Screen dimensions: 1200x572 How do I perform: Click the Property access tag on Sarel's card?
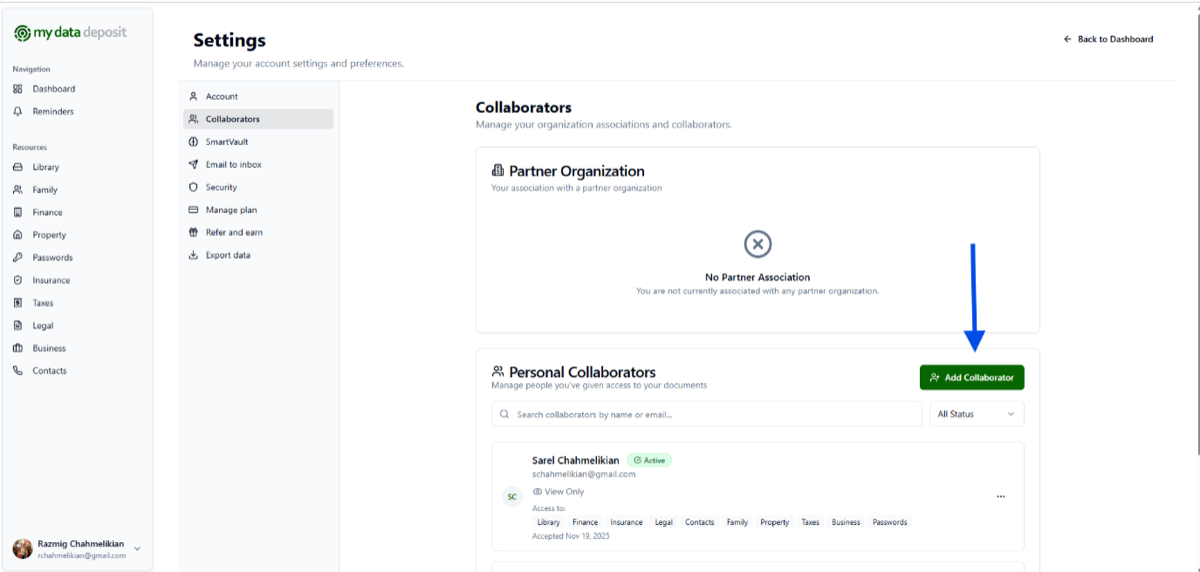click(x=775, y=522)
